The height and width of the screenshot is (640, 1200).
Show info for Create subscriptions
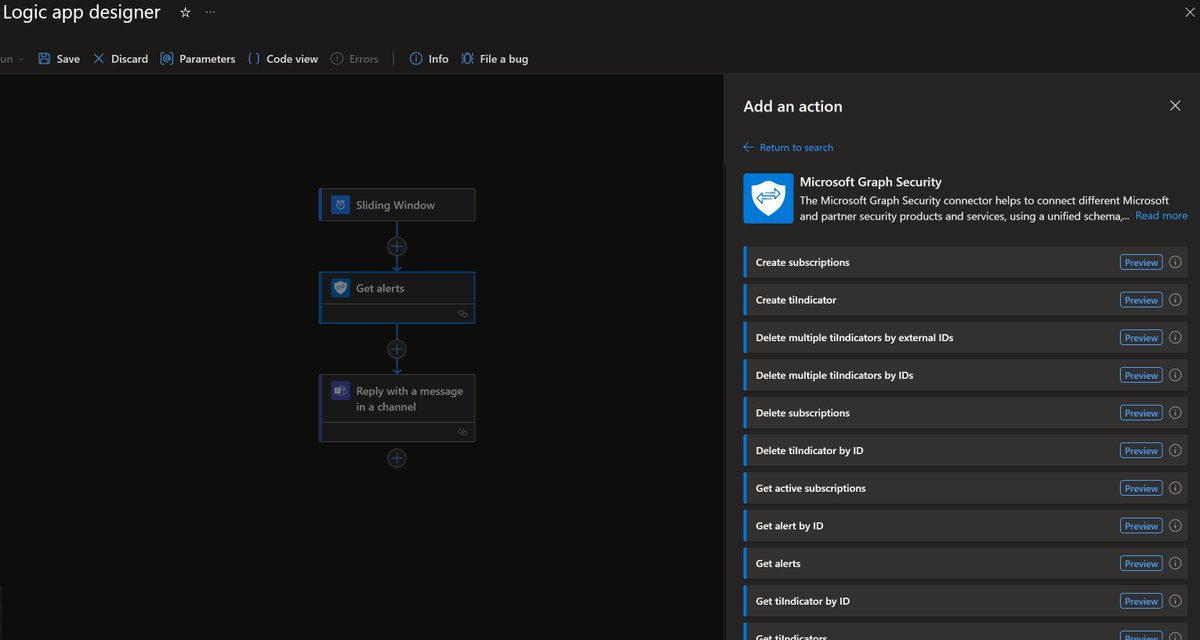[1175, 262]
